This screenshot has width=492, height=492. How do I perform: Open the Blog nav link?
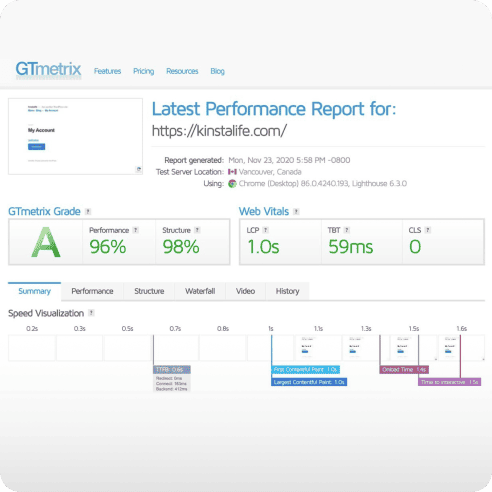pos(217,71)
